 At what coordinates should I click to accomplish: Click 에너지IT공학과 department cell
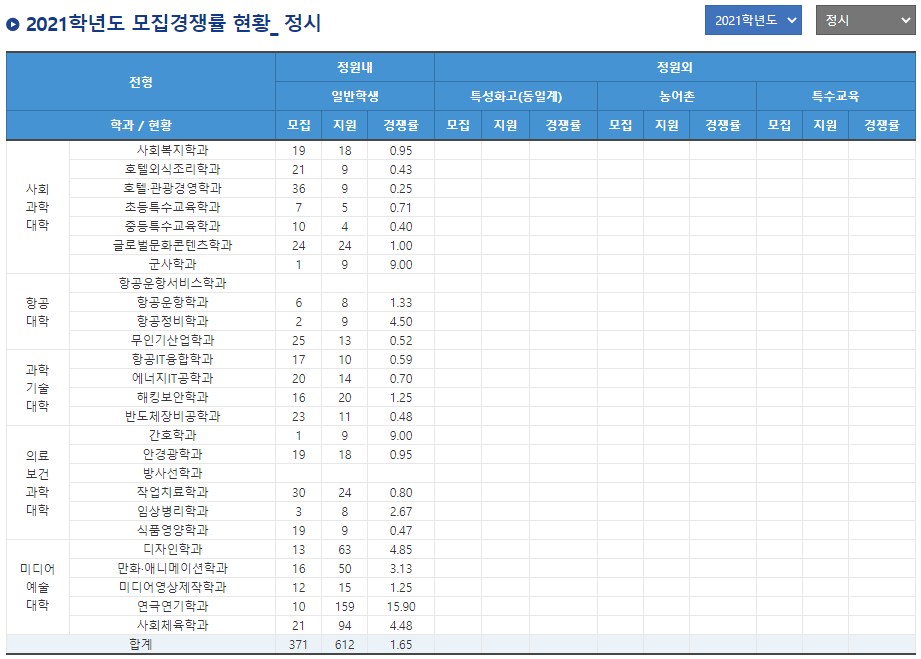[172, 378]
